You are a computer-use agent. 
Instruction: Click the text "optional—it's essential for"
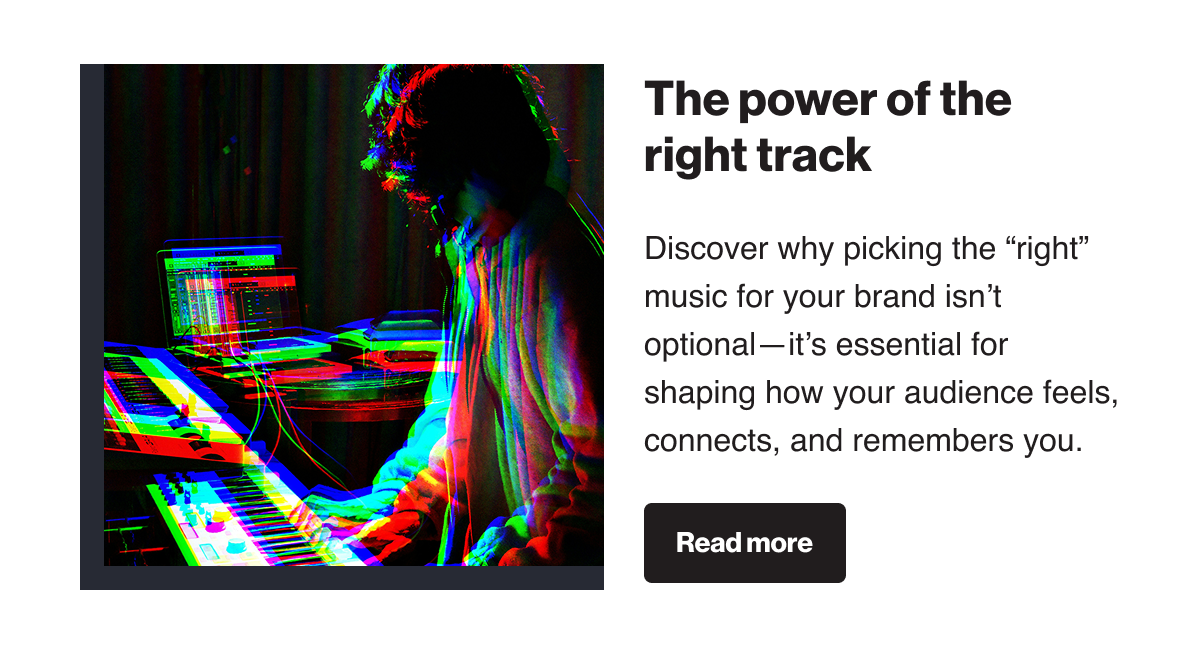coord(827,345)
